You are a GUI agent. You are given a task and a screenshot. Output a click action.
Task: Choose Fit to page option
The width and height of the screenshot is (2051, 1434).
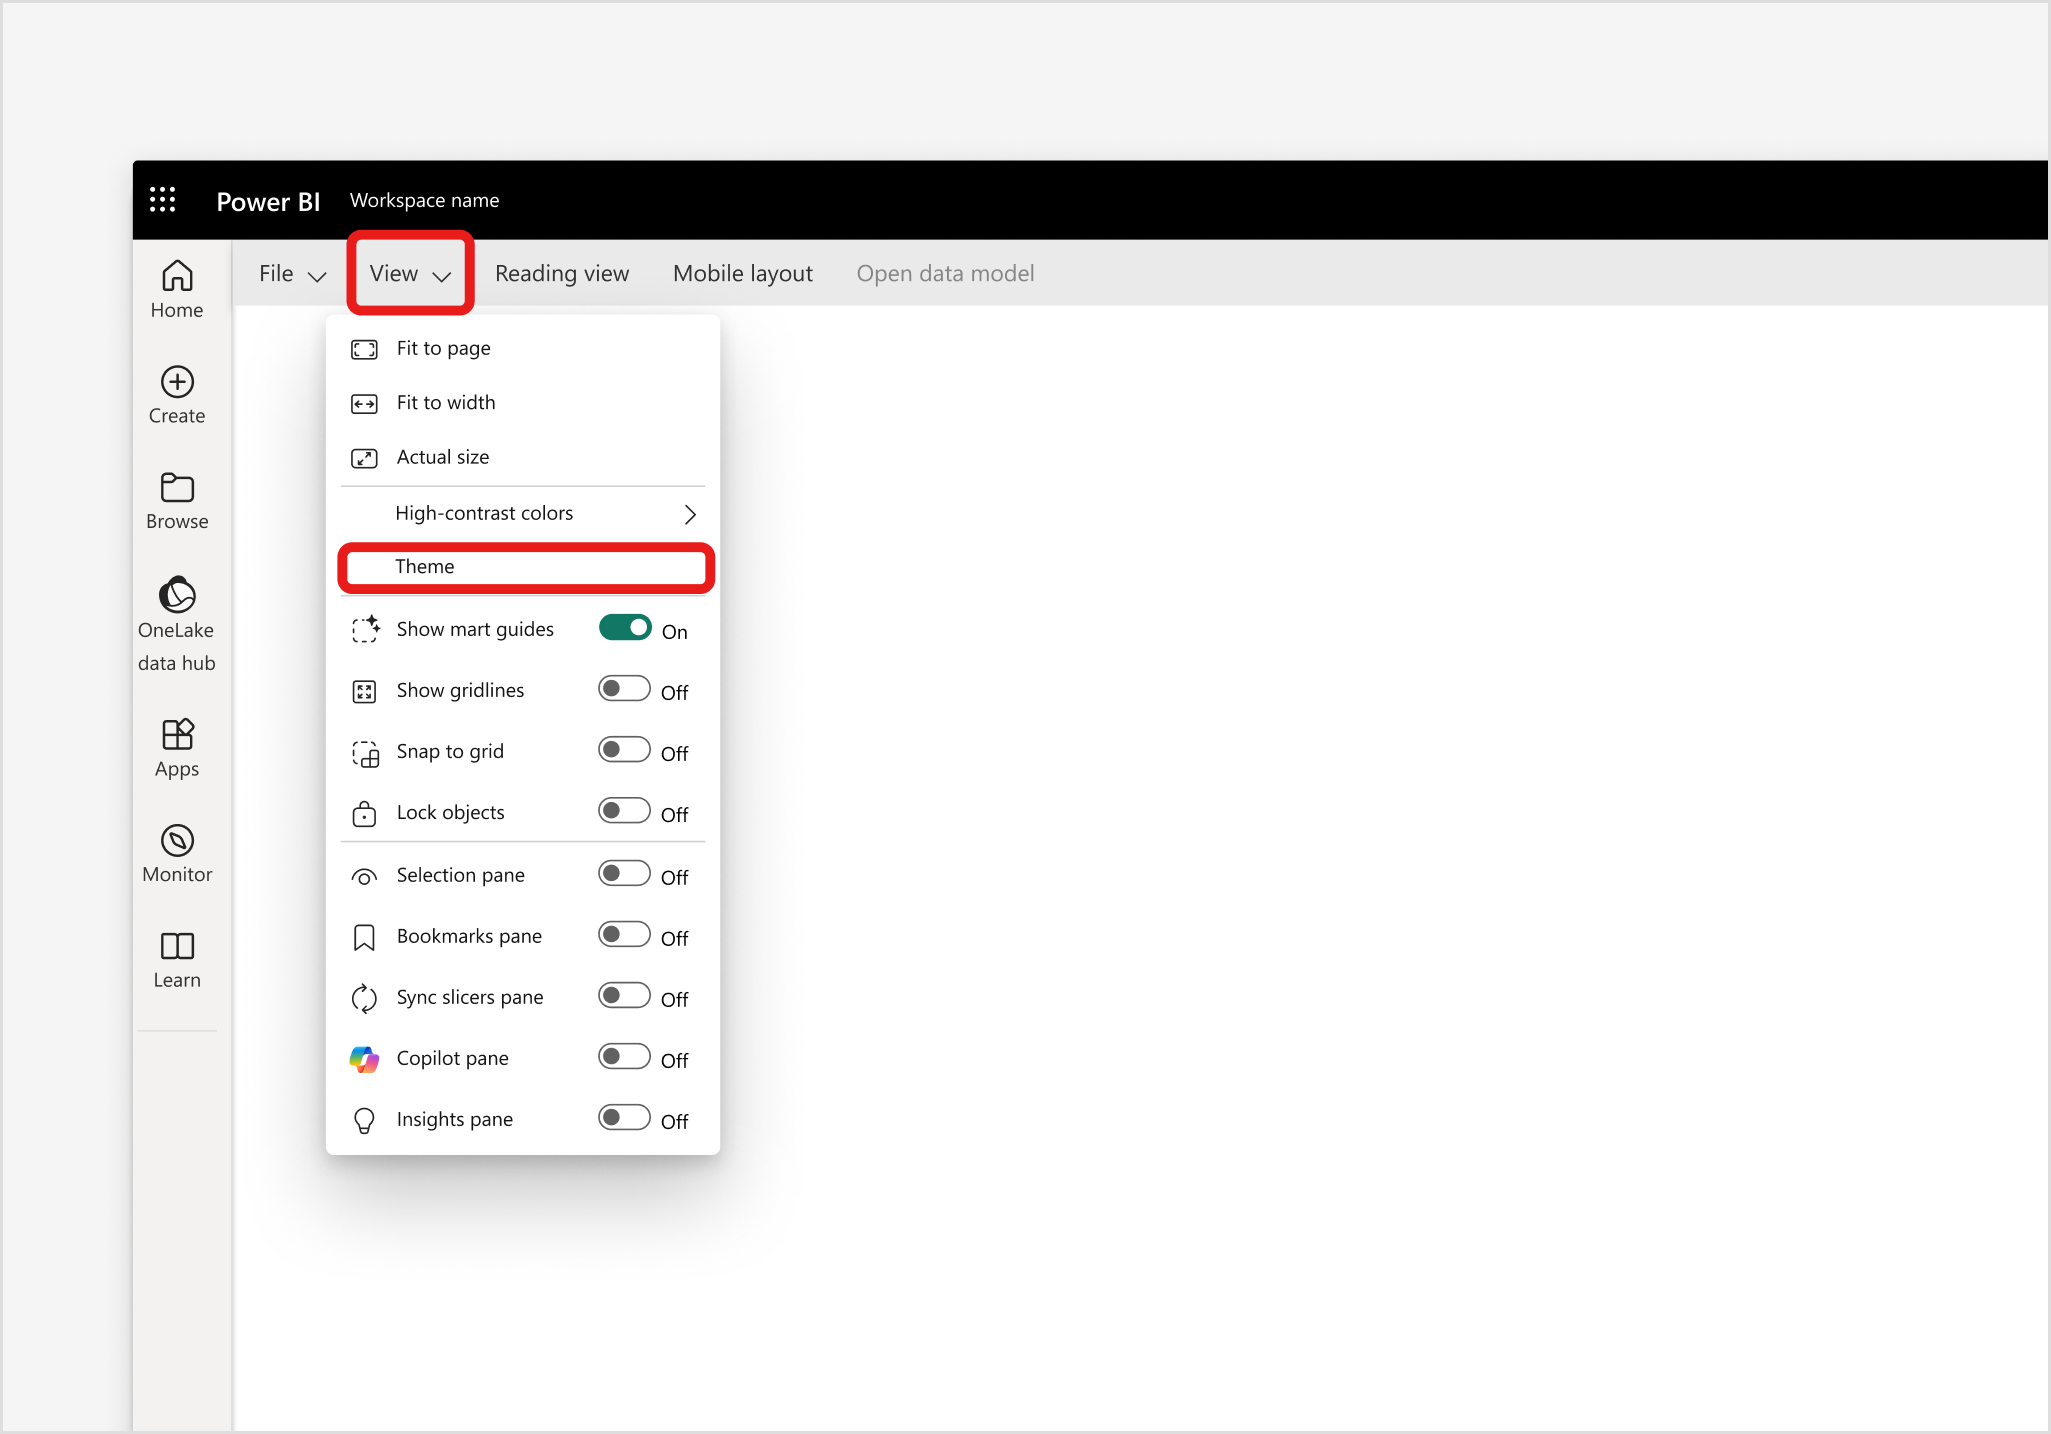(443, 348)
